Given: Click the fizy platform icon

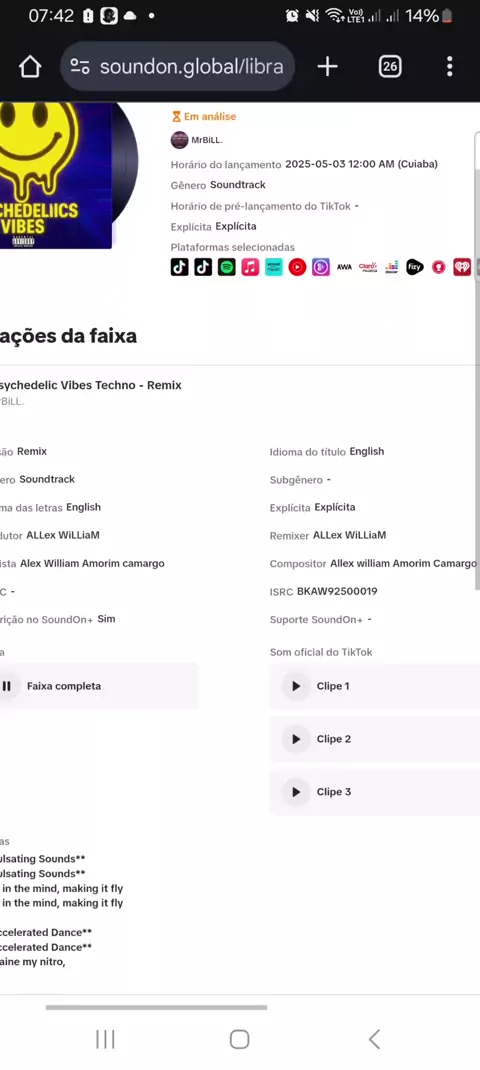Looking at the screenshot, I should [414, 267].
